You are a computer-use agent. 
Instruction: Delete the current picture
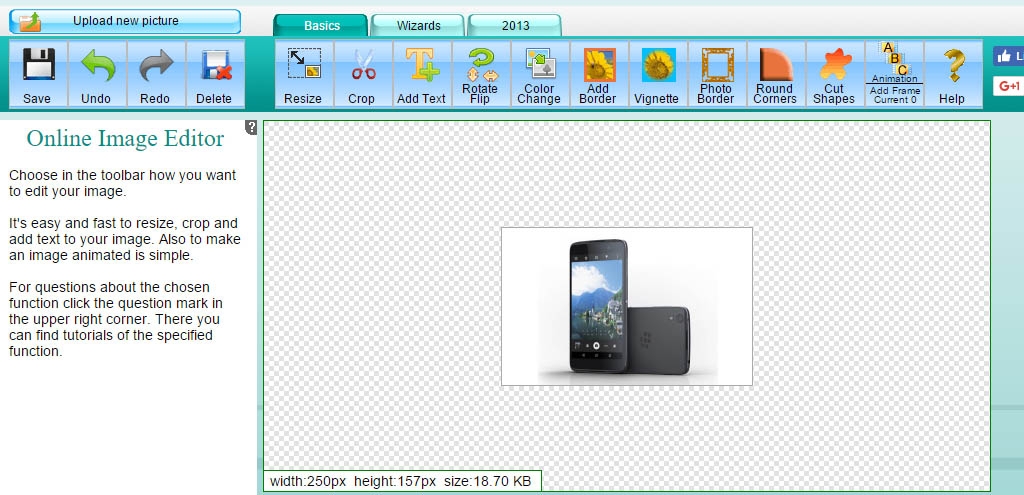click(215, 74)
